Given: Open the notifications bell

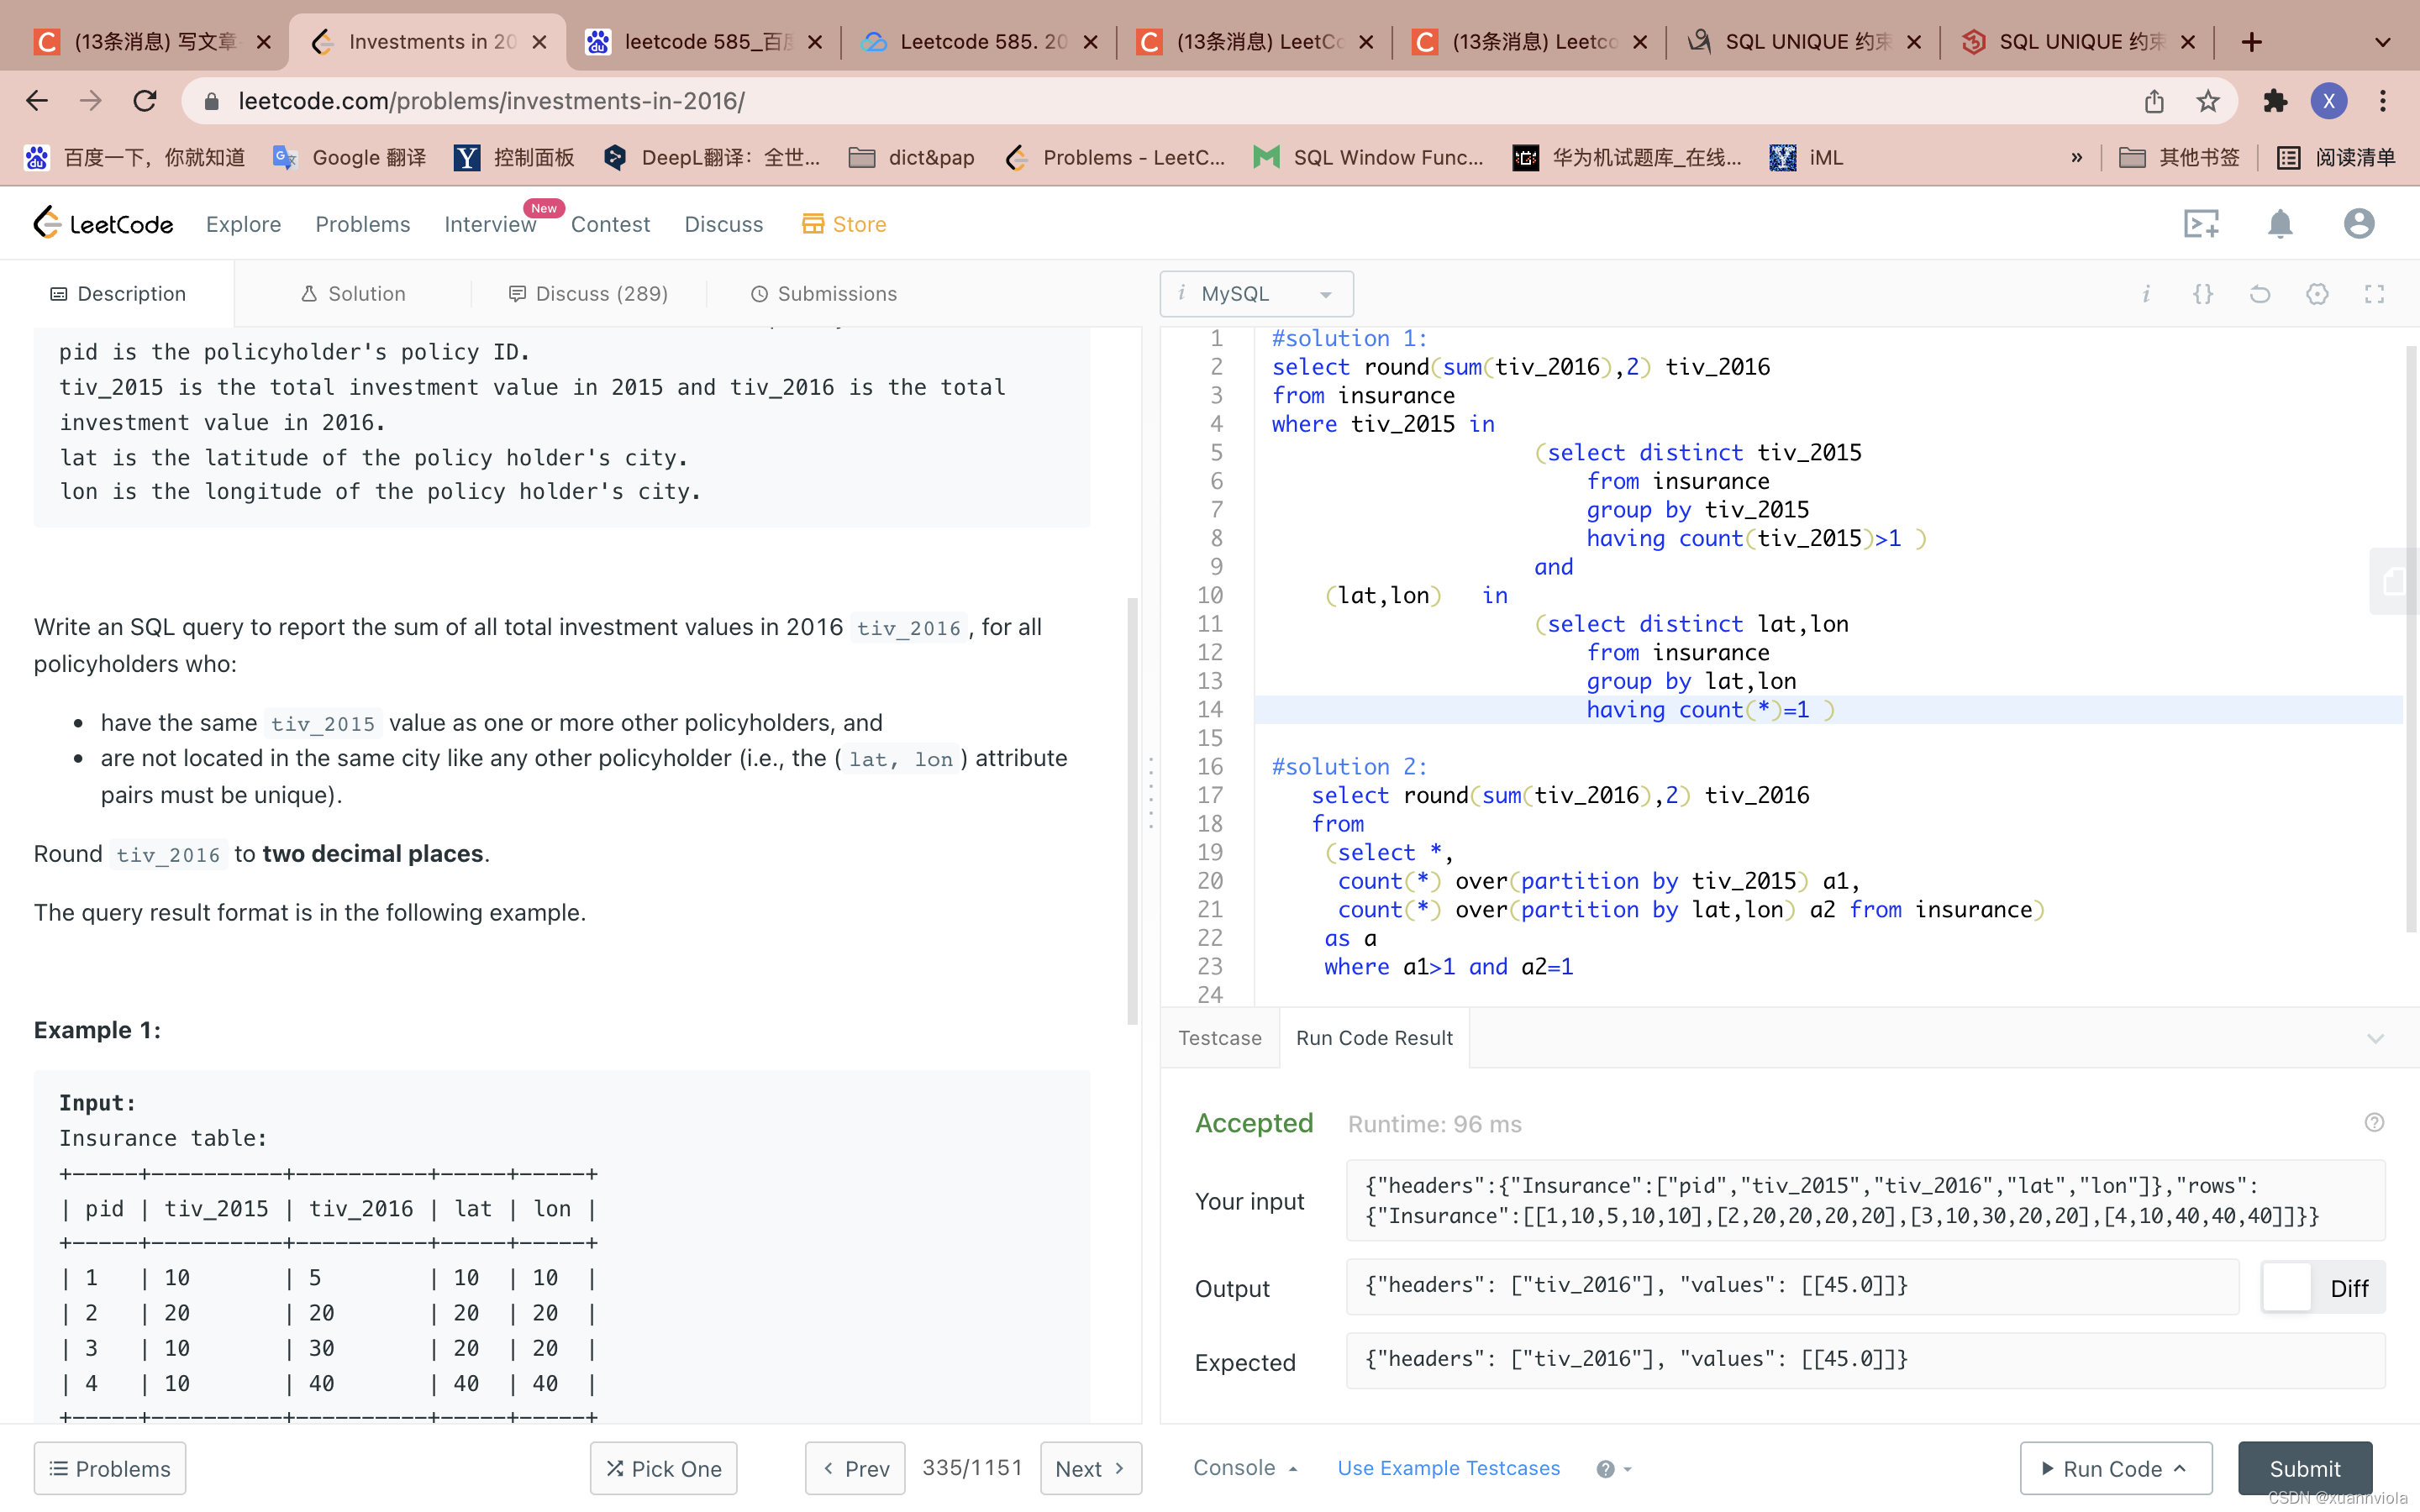Looking at the screenshot, I should point(2280,223).
